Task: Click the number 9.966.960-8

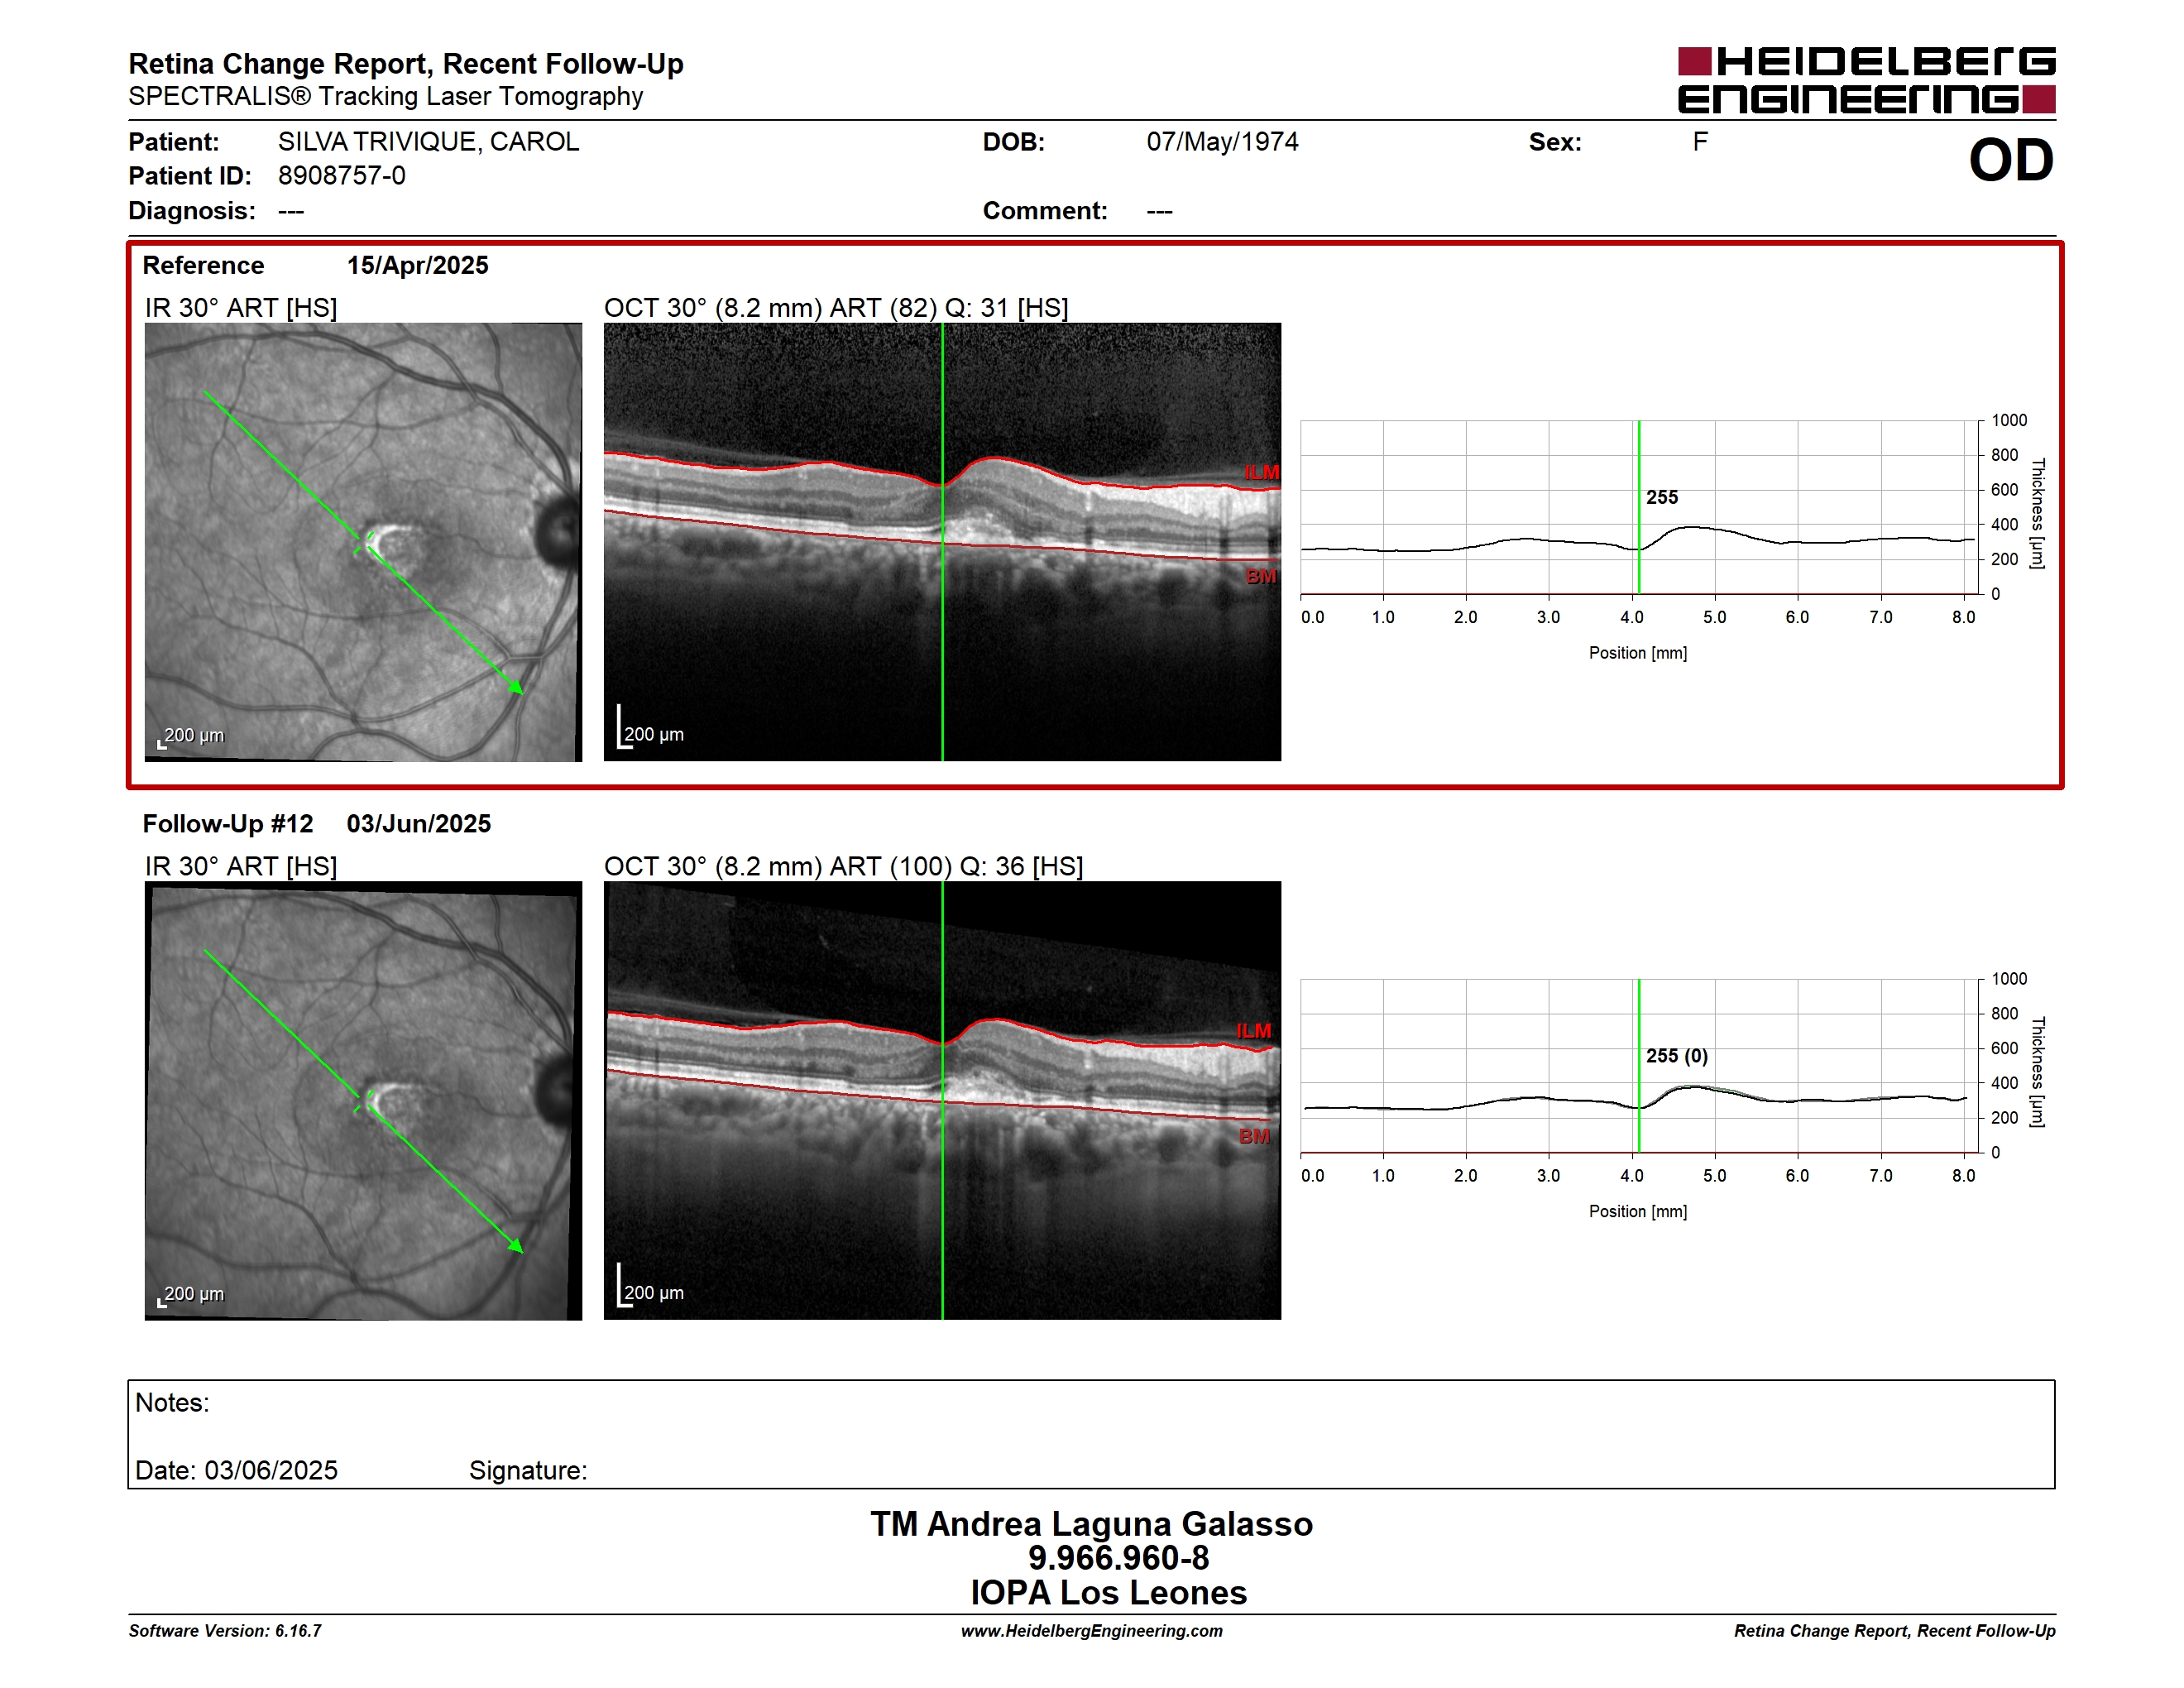Action: tap(1118, 1558)
